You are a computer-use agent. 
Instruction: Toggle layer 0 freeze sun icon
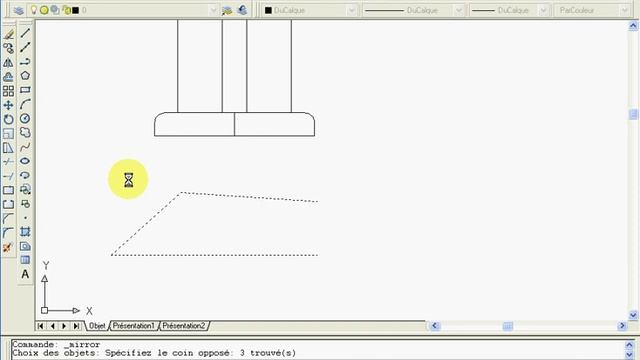click(44, 10)
